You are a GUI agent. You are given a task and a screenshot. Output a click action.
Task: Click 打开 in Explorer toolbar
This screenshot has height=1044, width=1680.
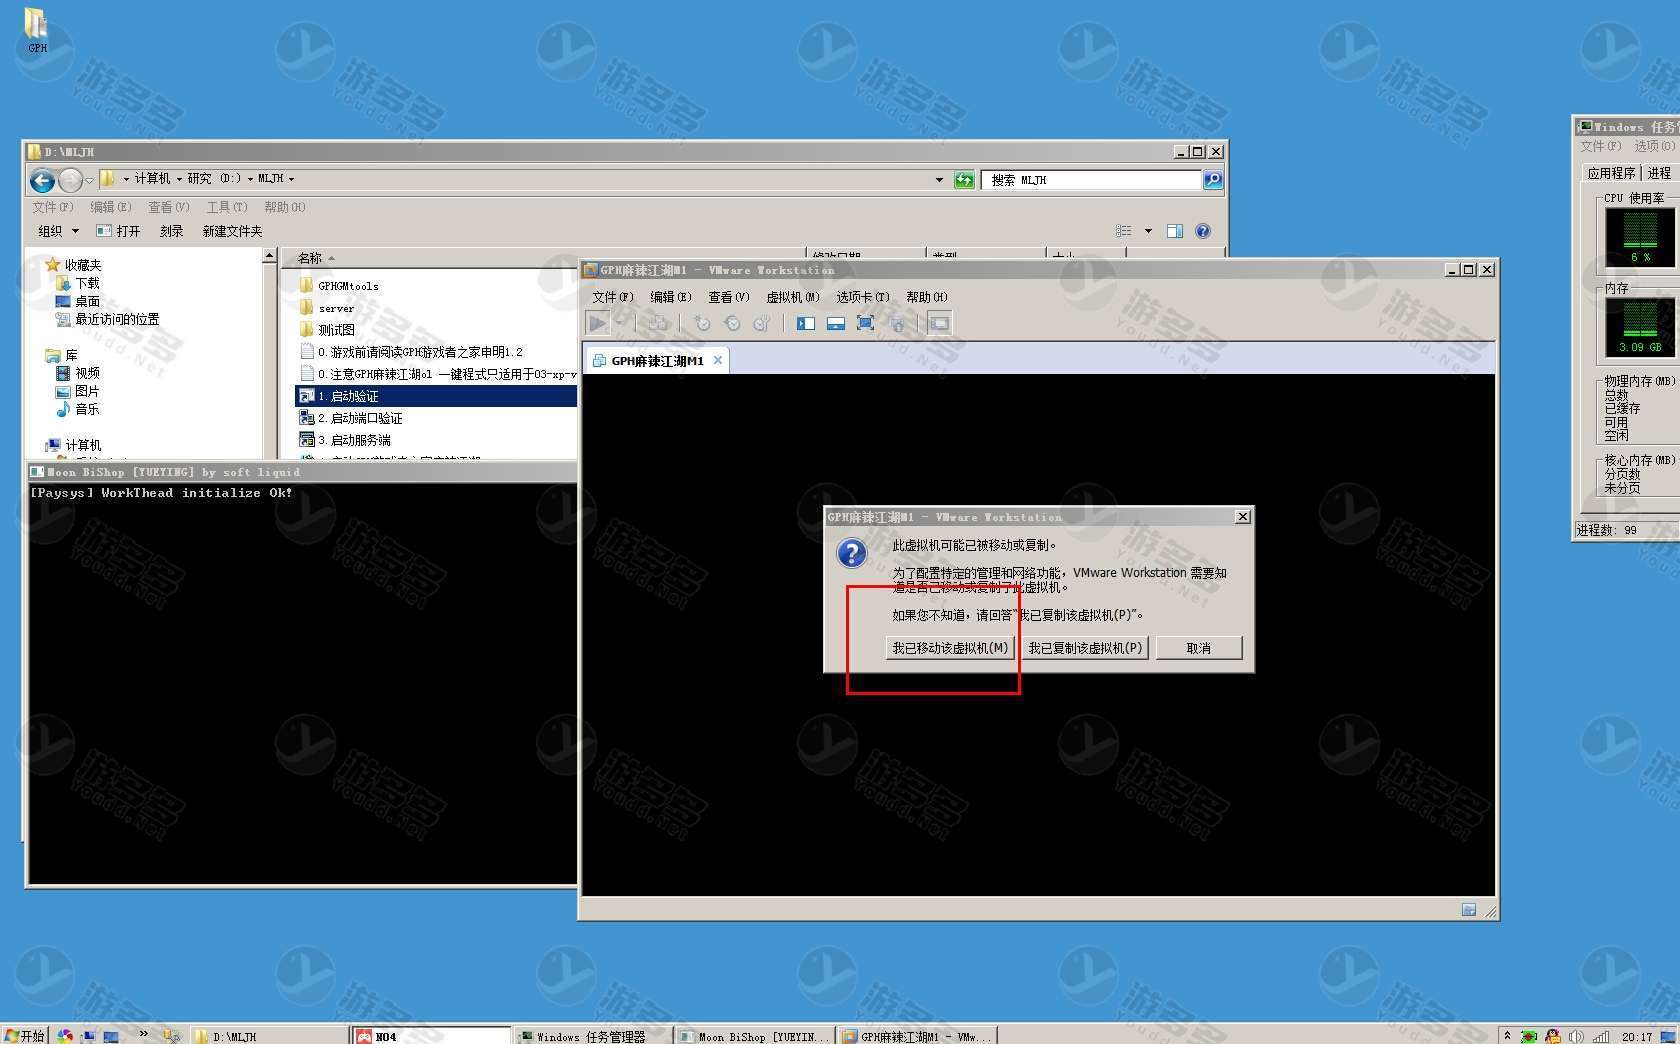[118, 231]
